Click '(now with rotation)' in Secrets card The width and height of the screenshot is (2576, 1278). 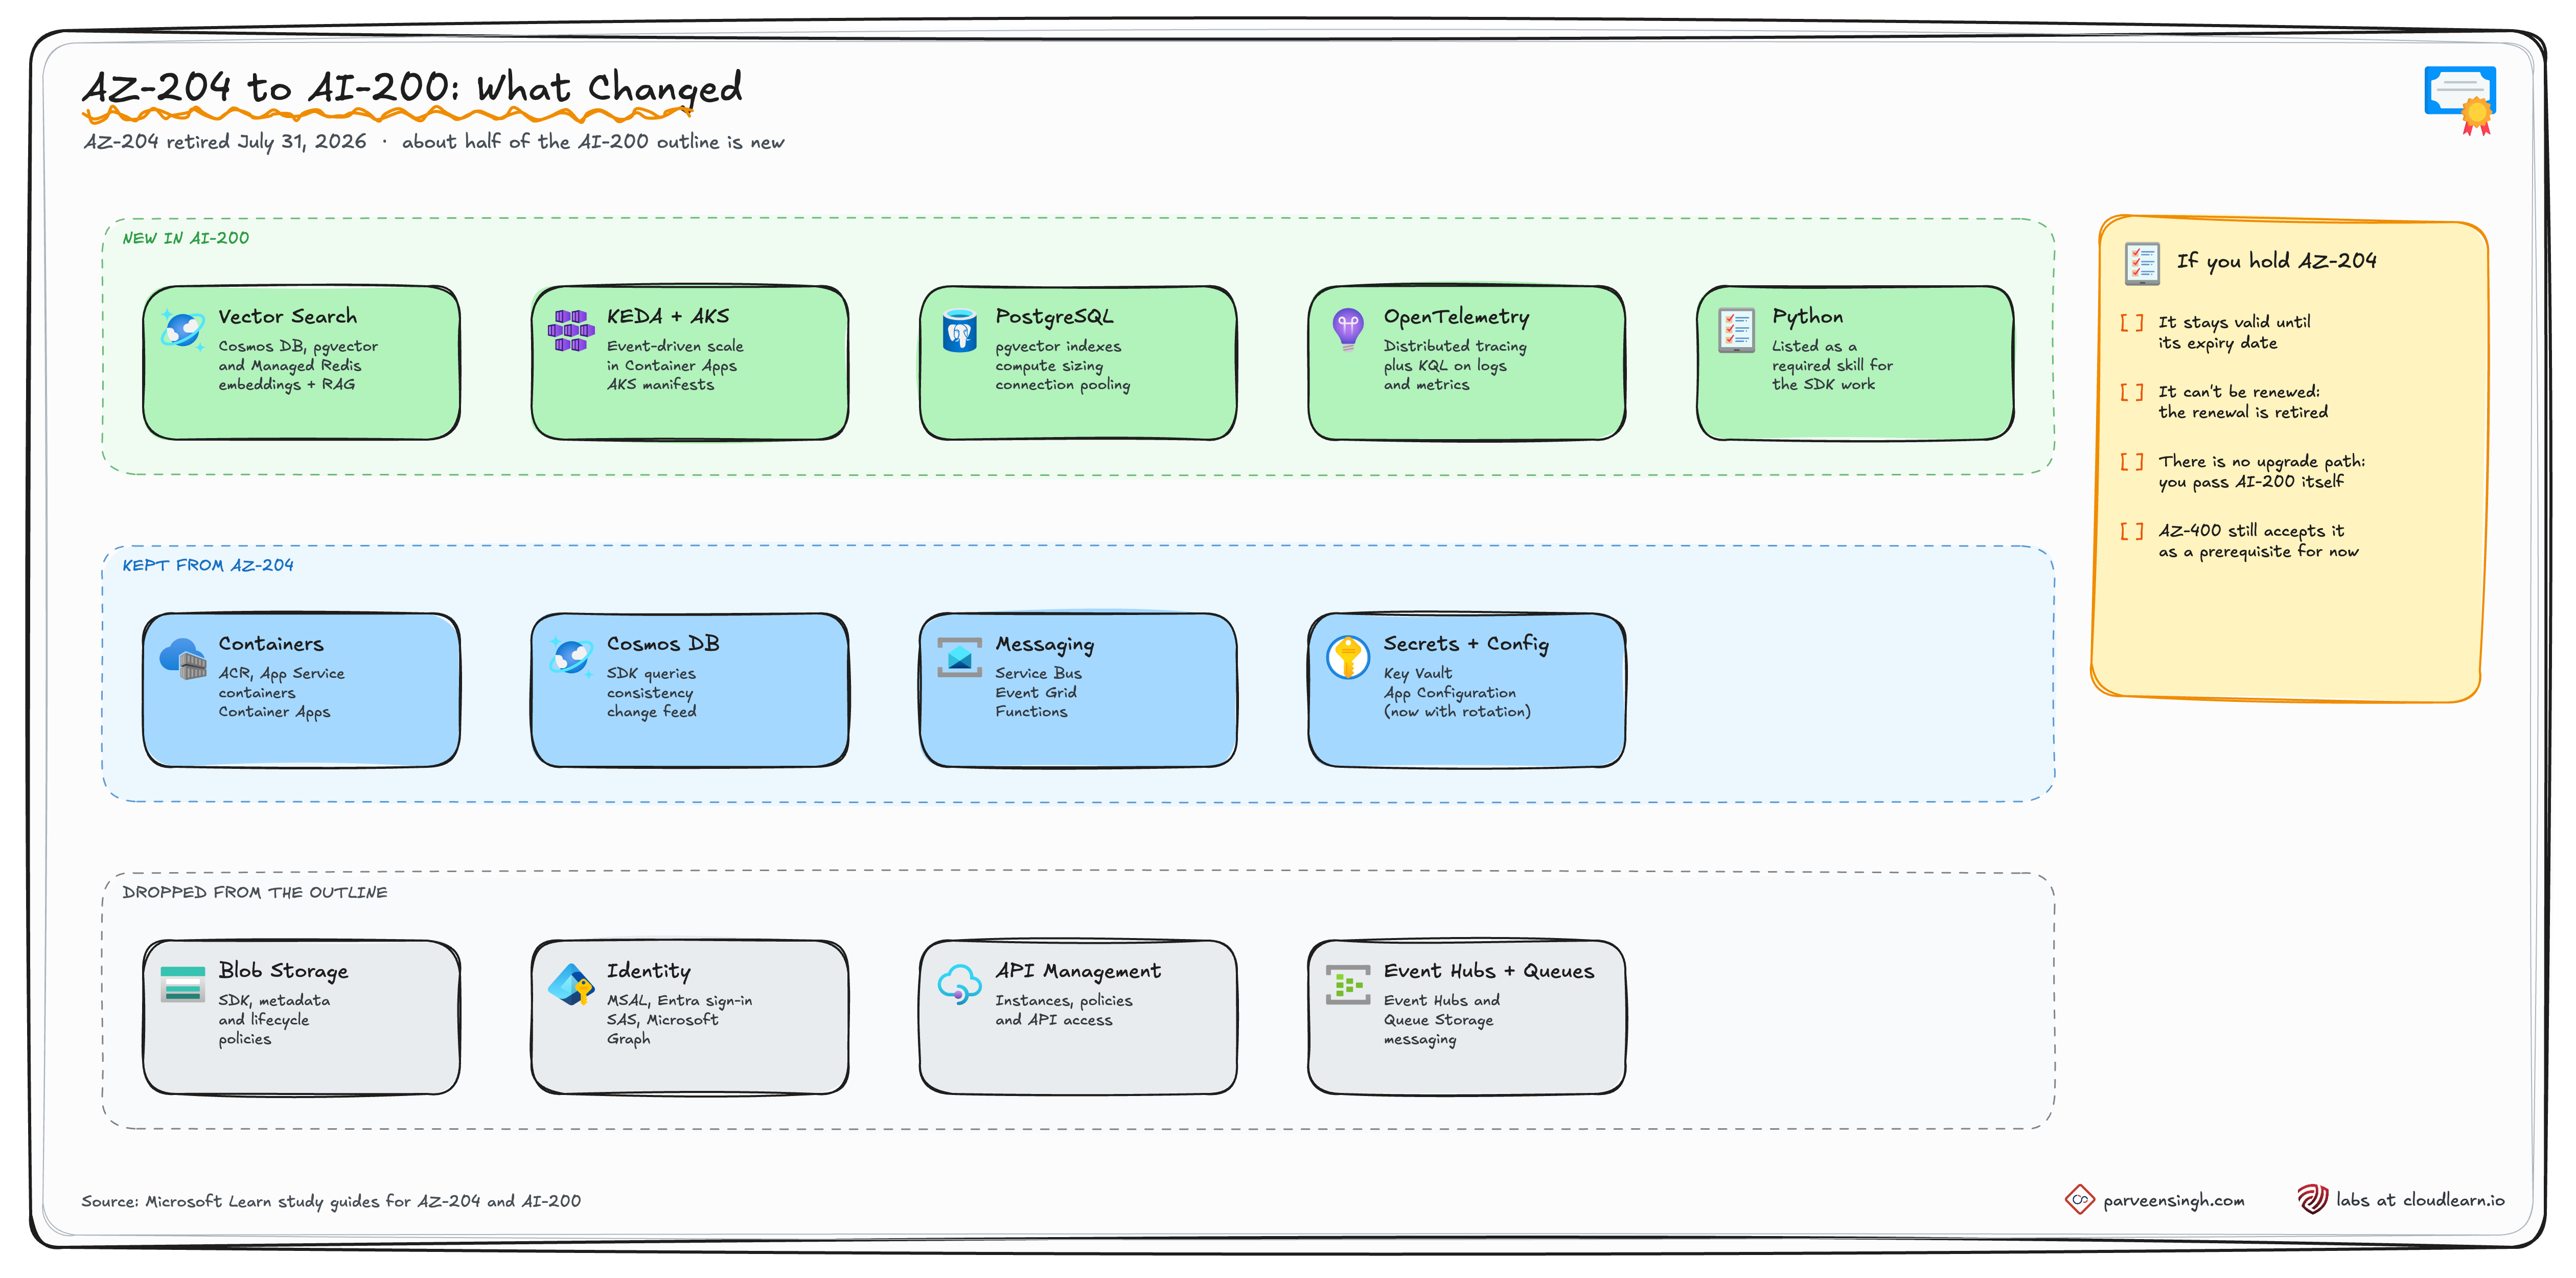(1457, 712)
